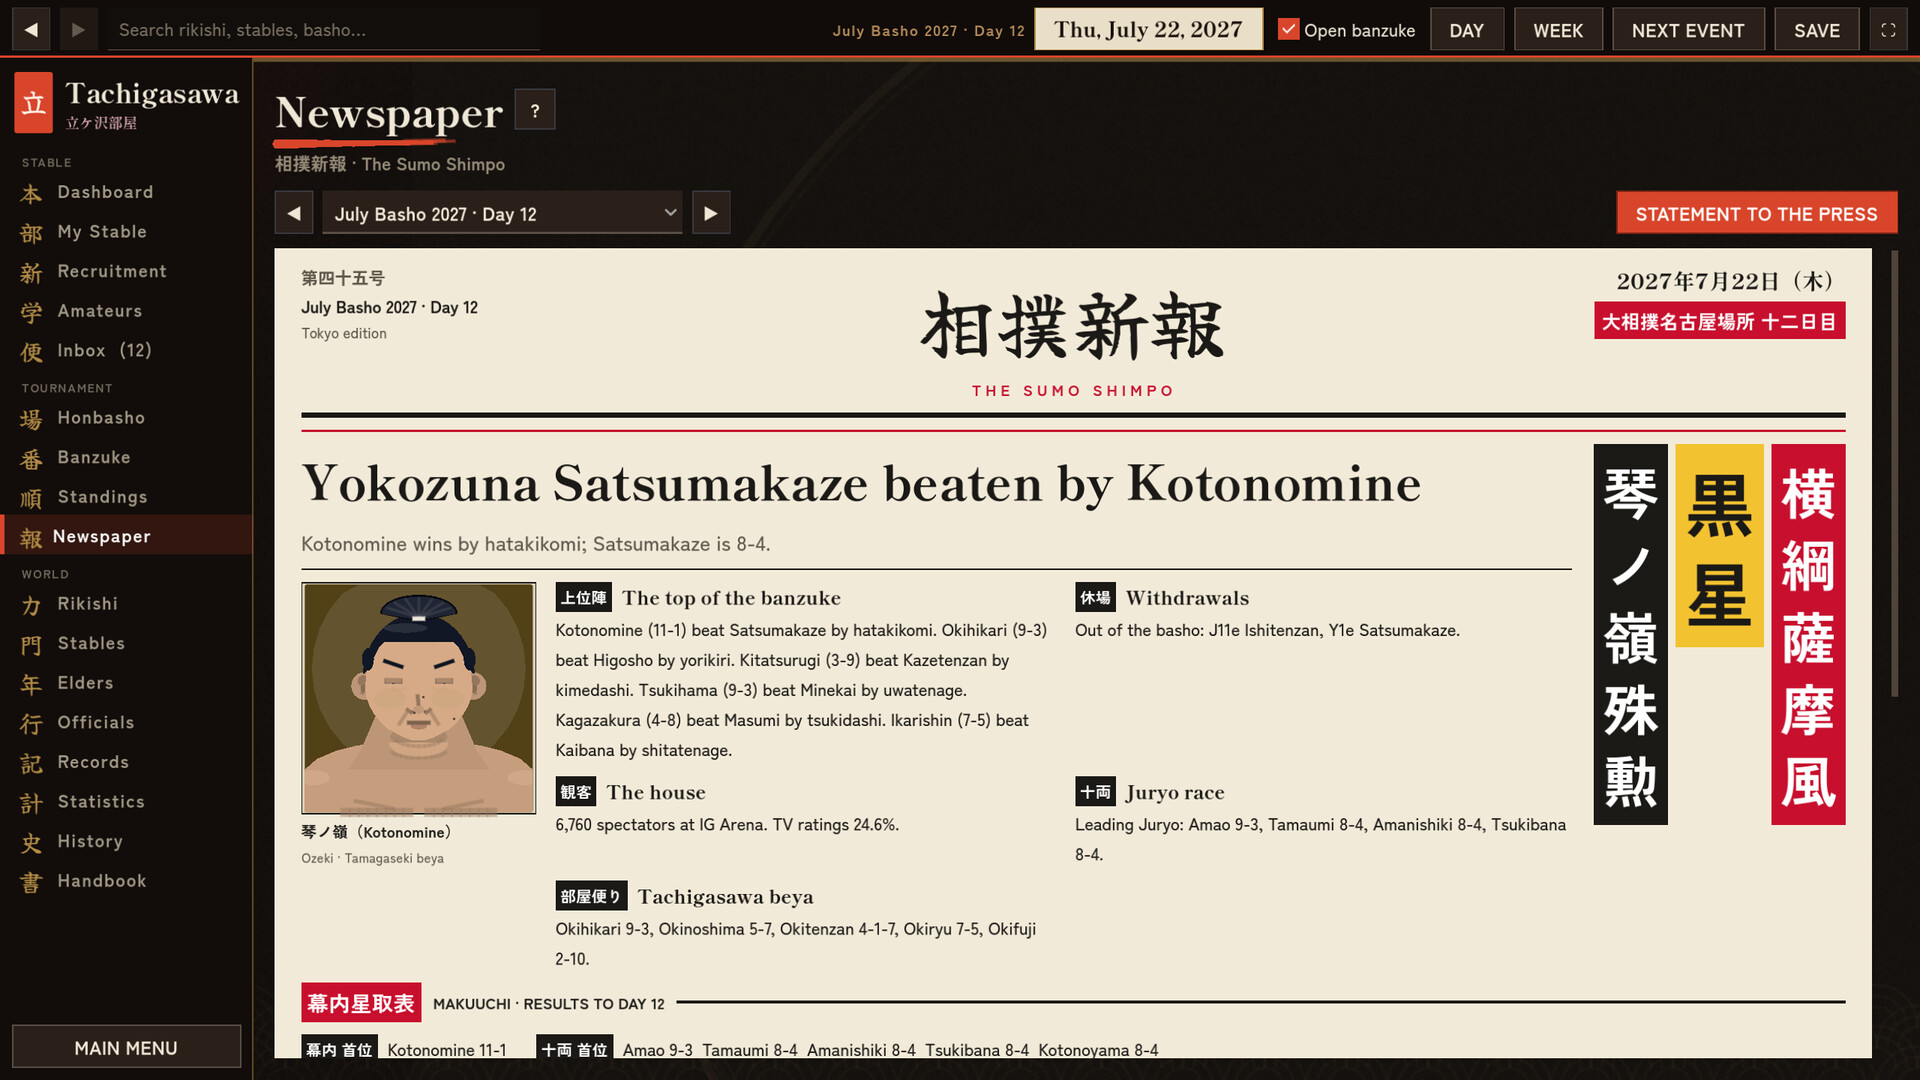Click STATEMENT TO THE PRESS button
The height and width of the screenshot is (1080, 1920).
click(x=1756, y=213)
